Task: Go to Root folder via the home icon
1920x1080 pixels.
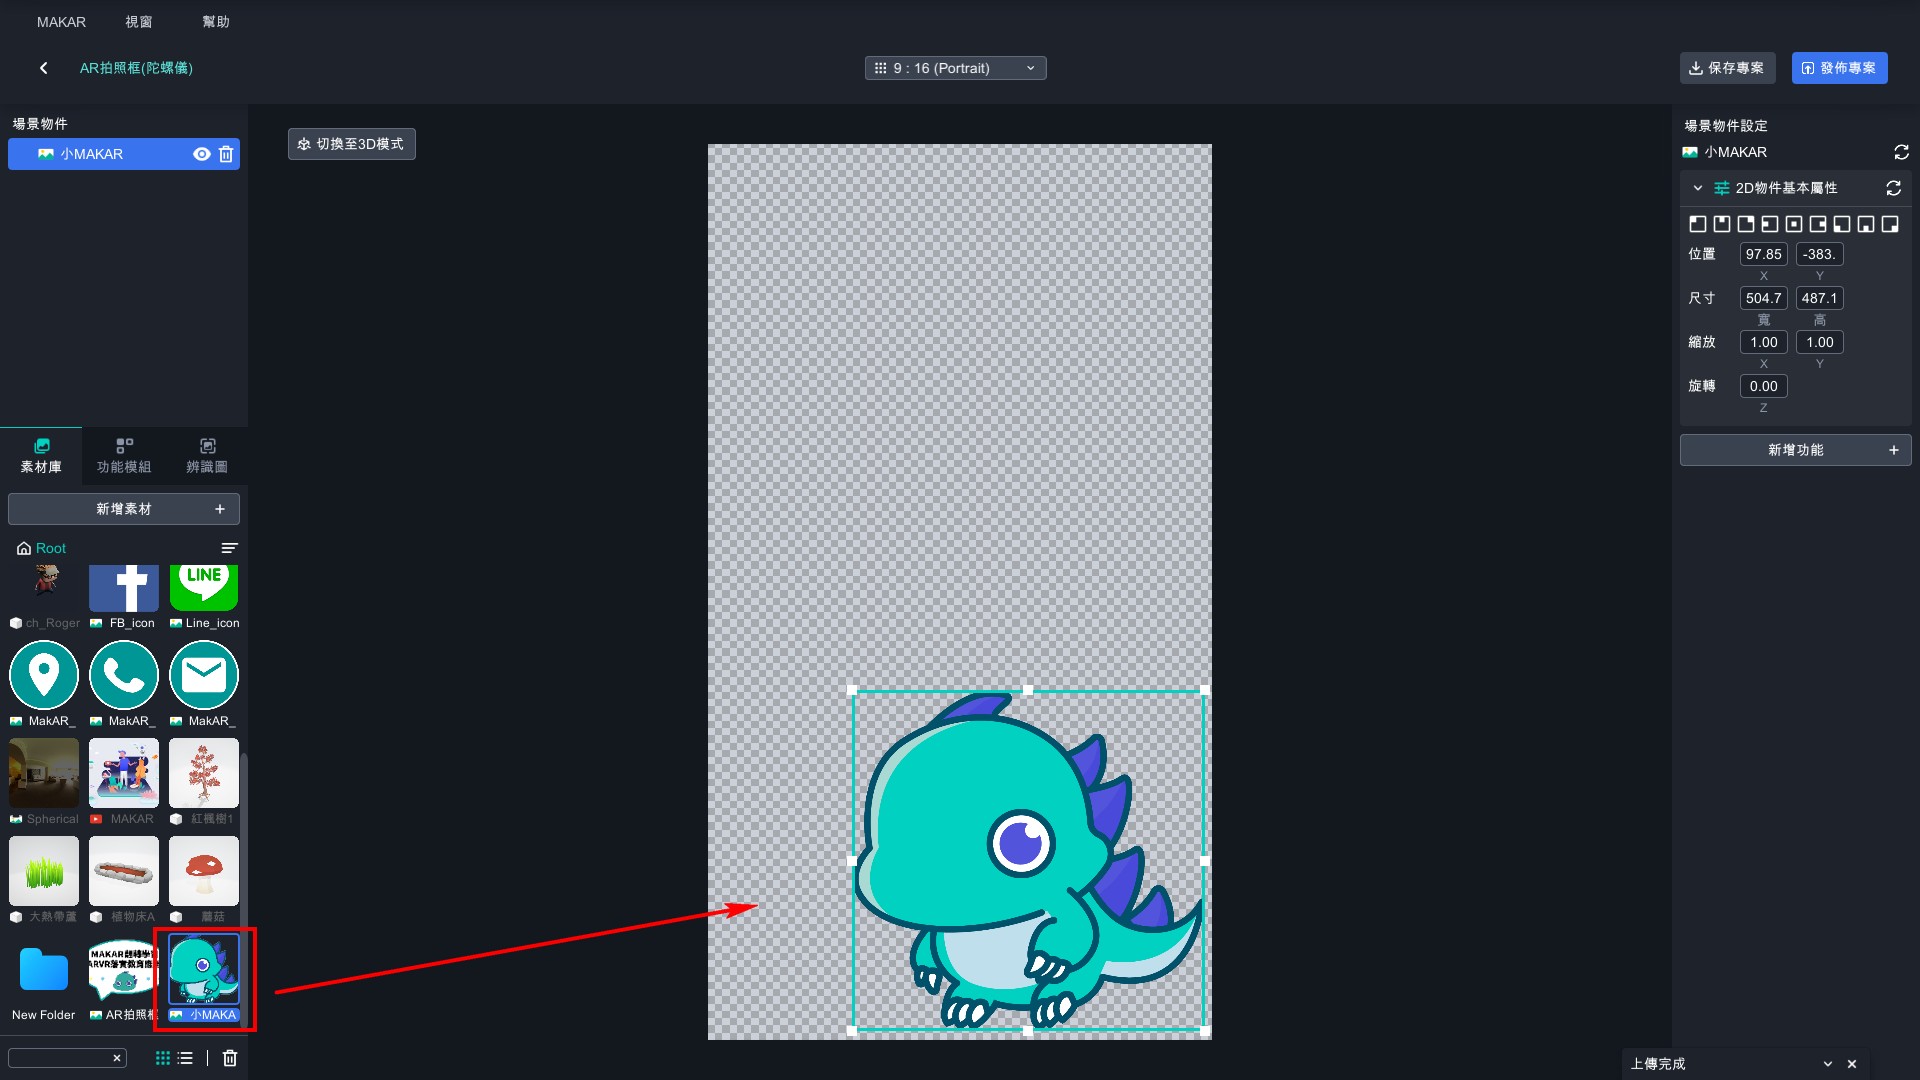Action: (24, 548)
